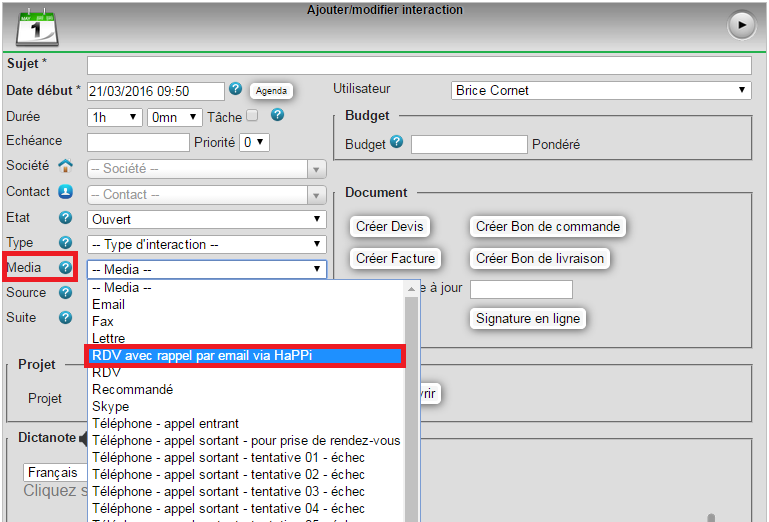Select appel sortant pour prise de rendez-vous
This screenshot has width=769, height=522.
246,441
